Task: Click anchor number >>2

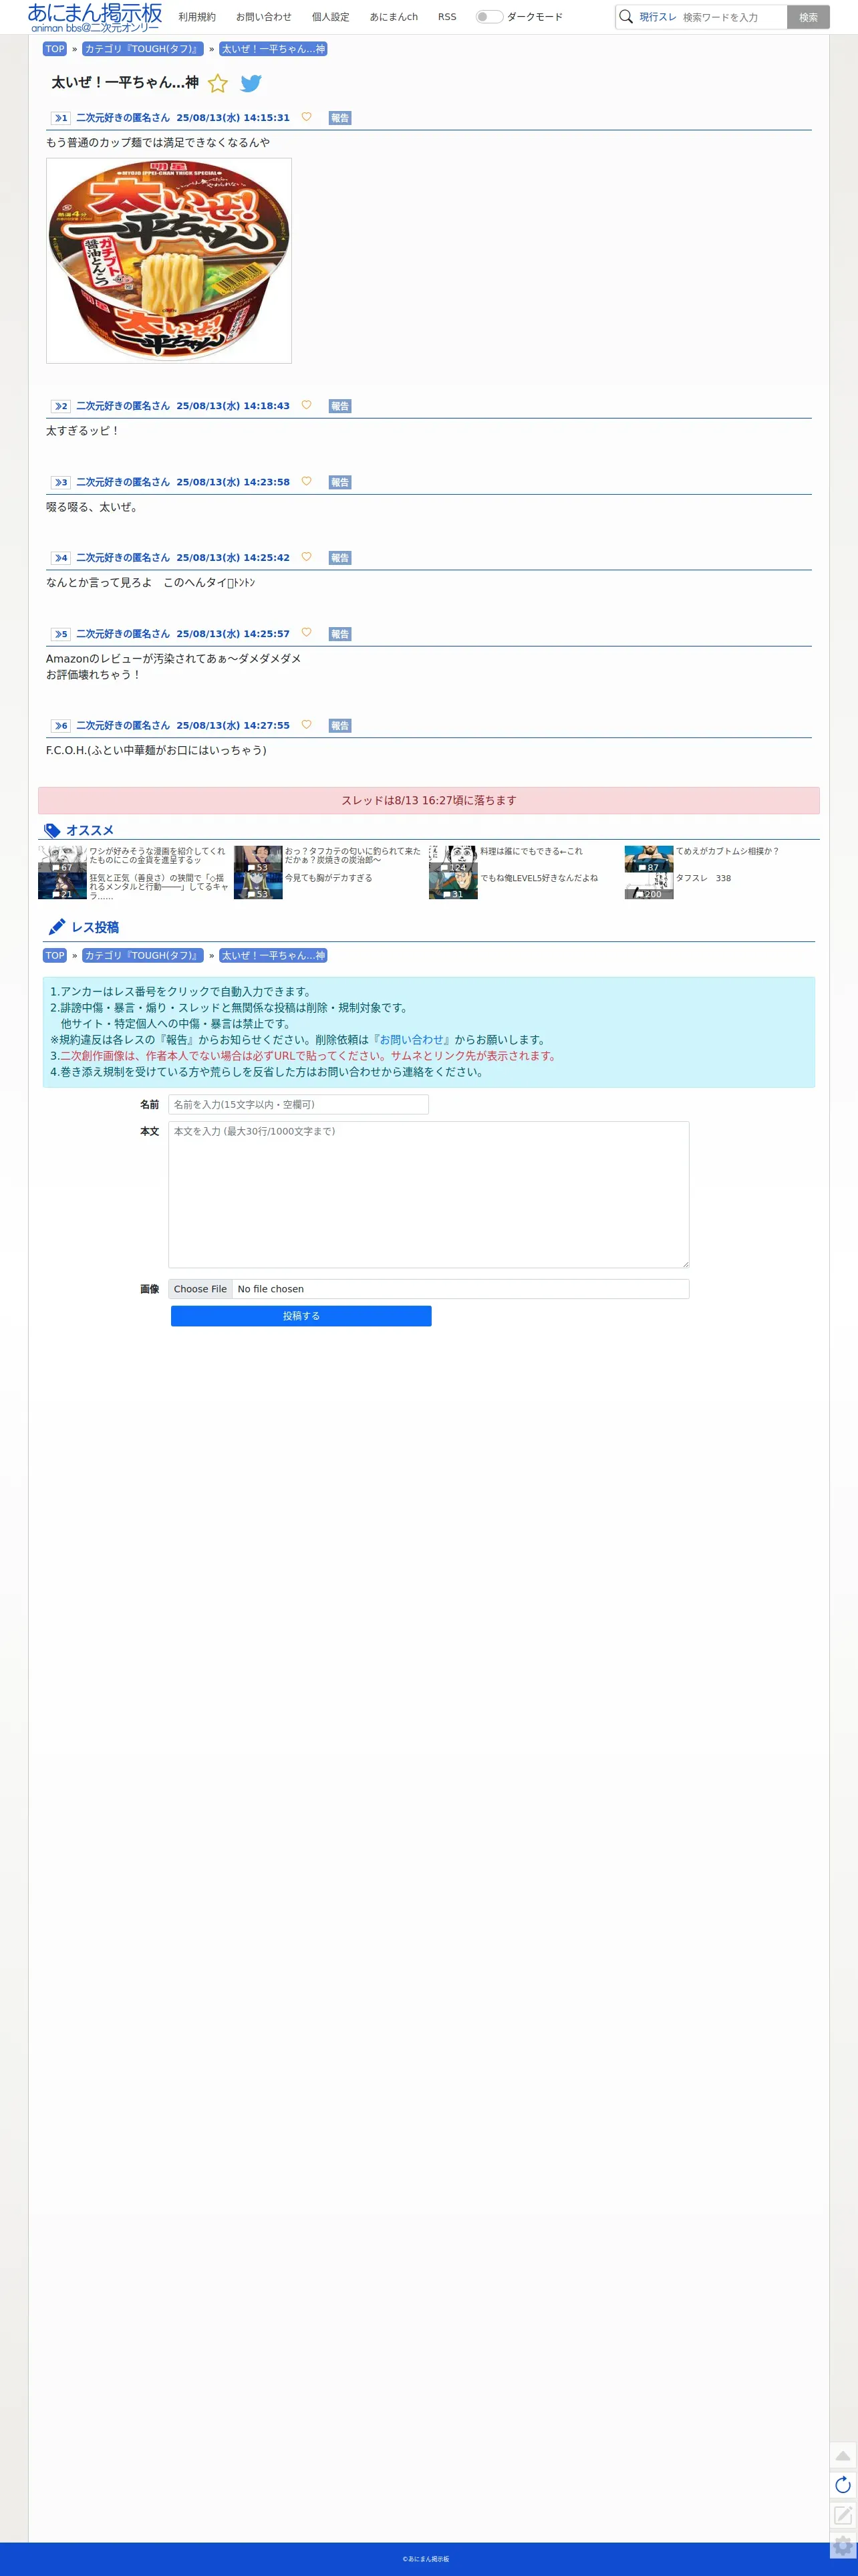Action: pyautogui.click(x=61, y=406)
